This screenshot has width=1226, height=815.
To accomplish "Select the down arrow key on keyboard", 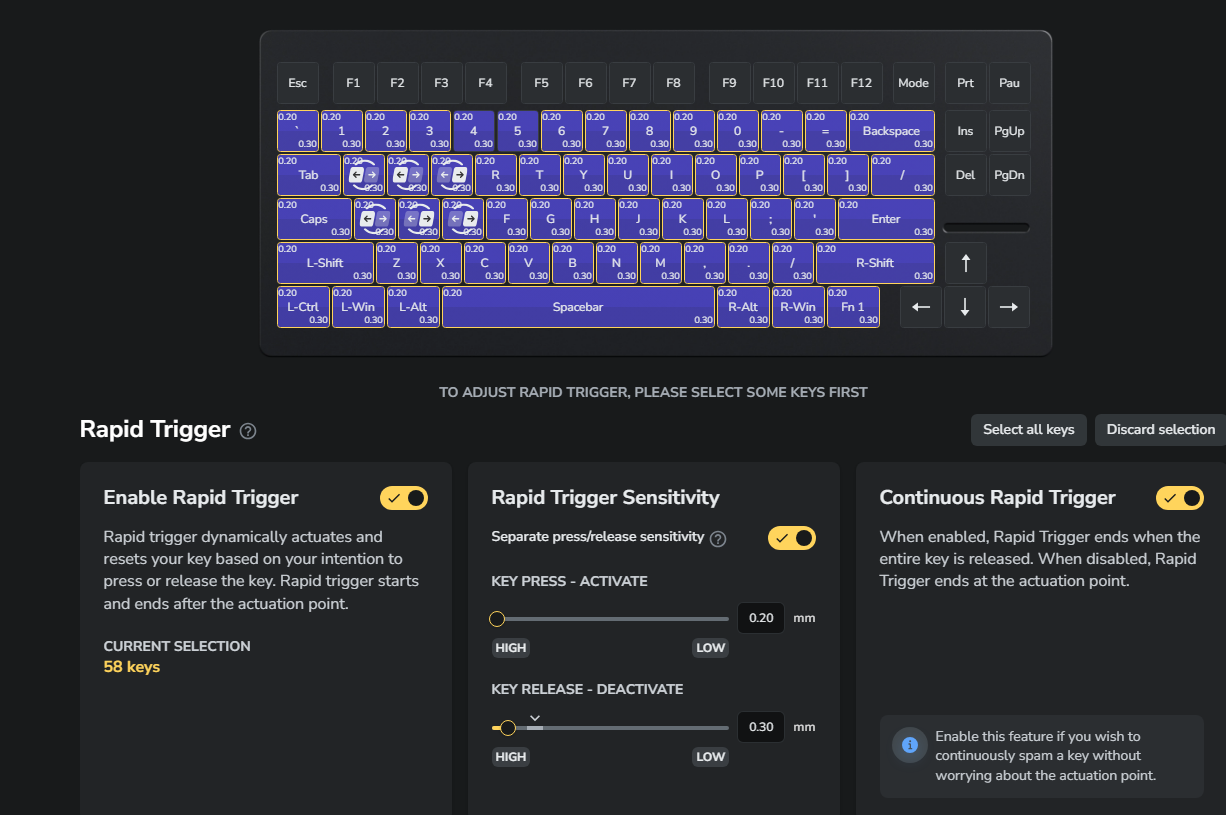I will point(965,307).
